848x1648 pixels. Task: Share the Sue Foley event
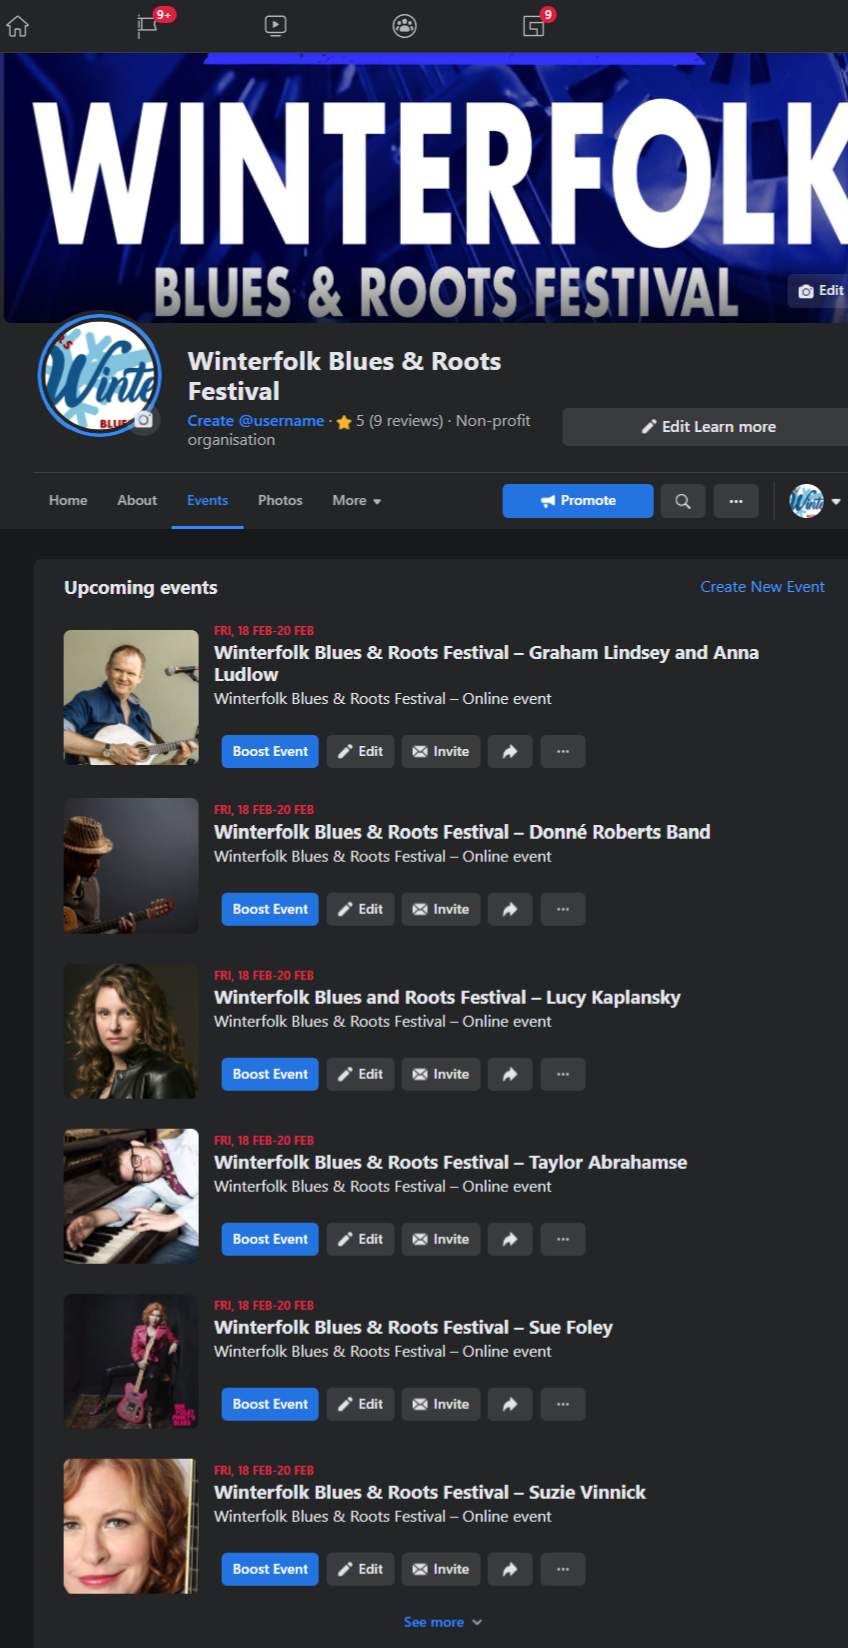510,1405
